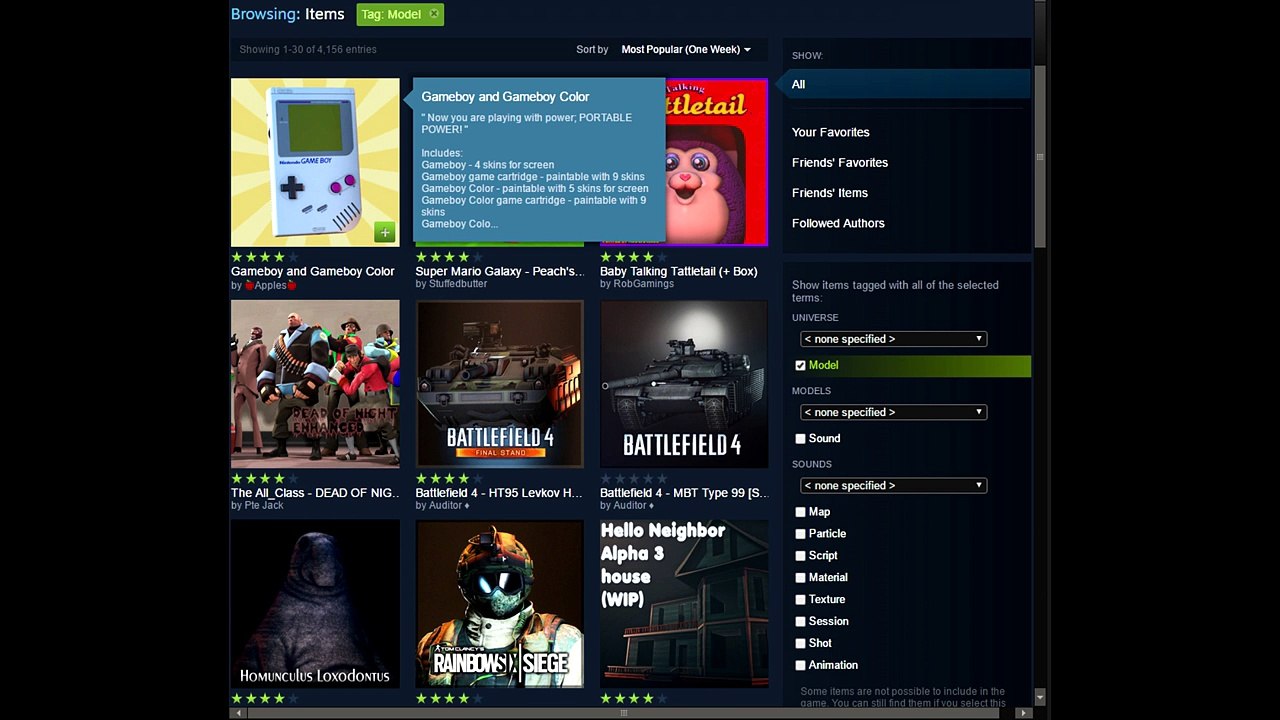Click the Items breadcrumb after Browsing
The width and height of the screenshot is (1280, 720).
[325, 14]
